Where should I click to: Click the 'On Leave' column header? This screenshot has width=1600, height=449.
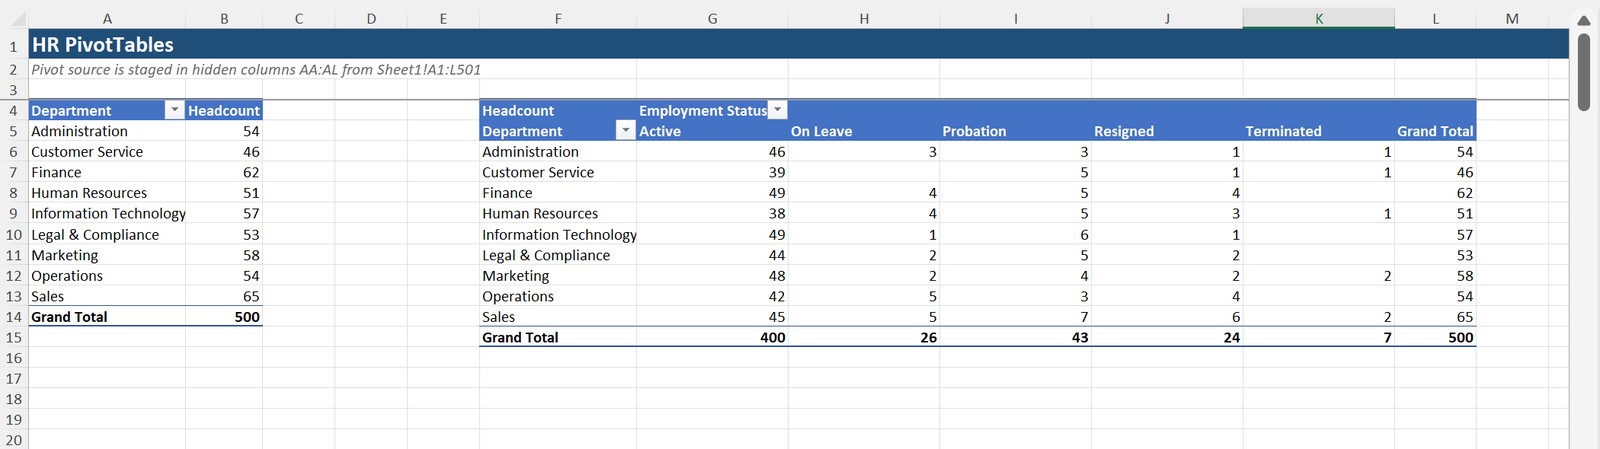pyautogui.click(x=864, y=131)
